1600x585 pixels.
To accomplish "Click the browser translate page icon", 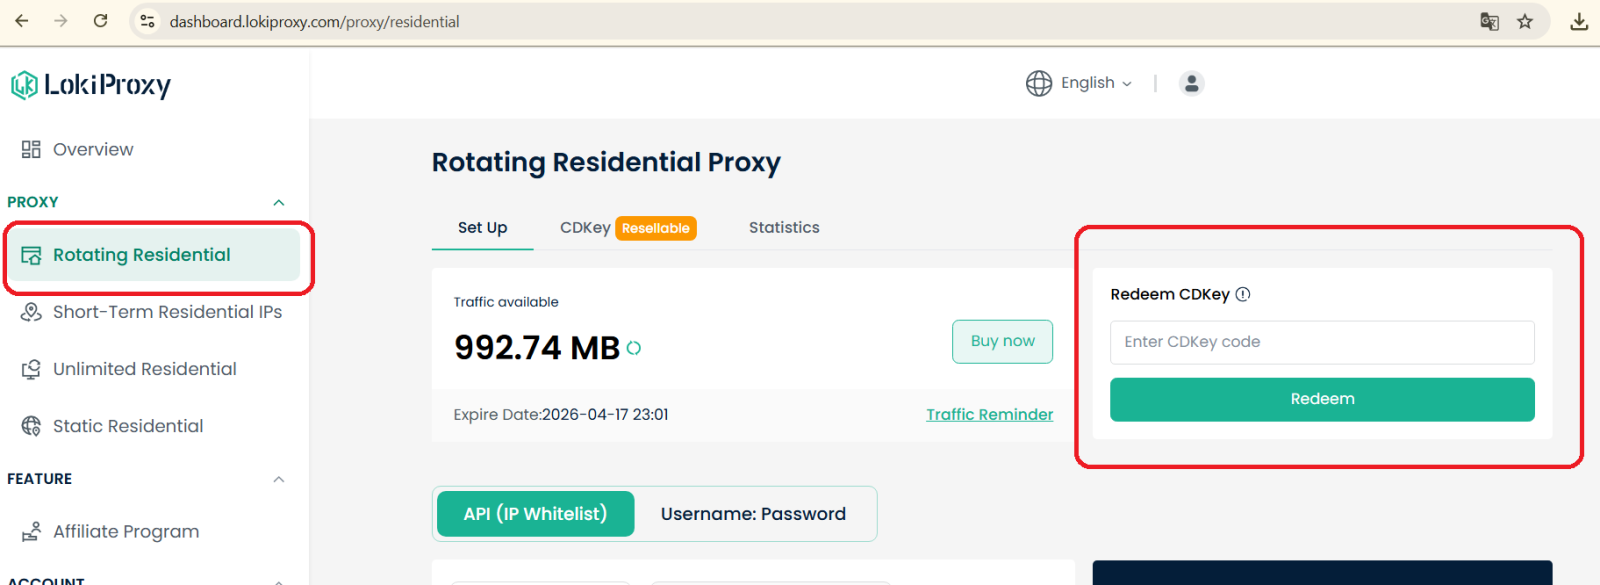I will coord(1489,21).
